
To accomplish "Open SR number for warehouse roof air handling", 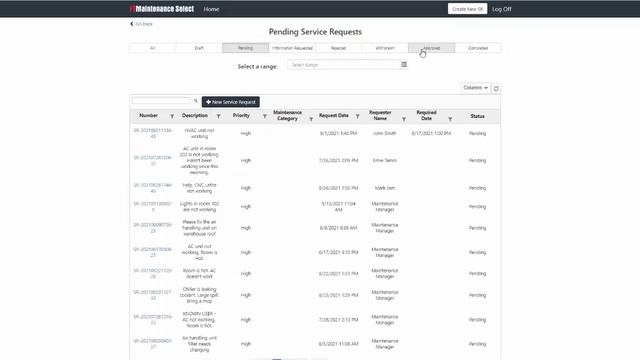I will click(153, 228).
